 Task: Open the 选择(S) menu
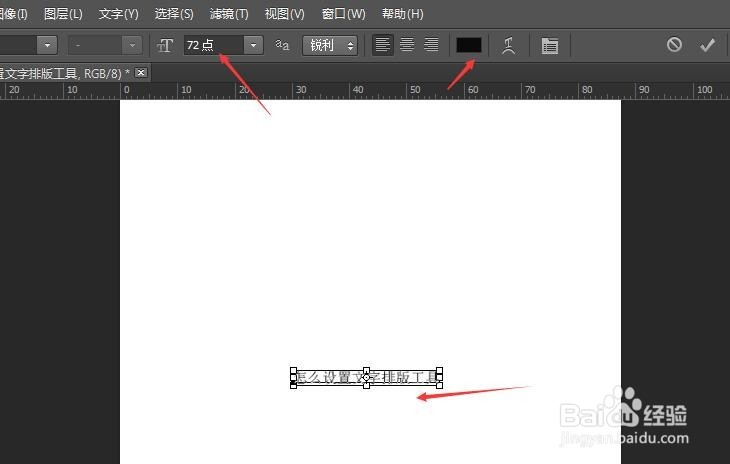tap(174, 14)
